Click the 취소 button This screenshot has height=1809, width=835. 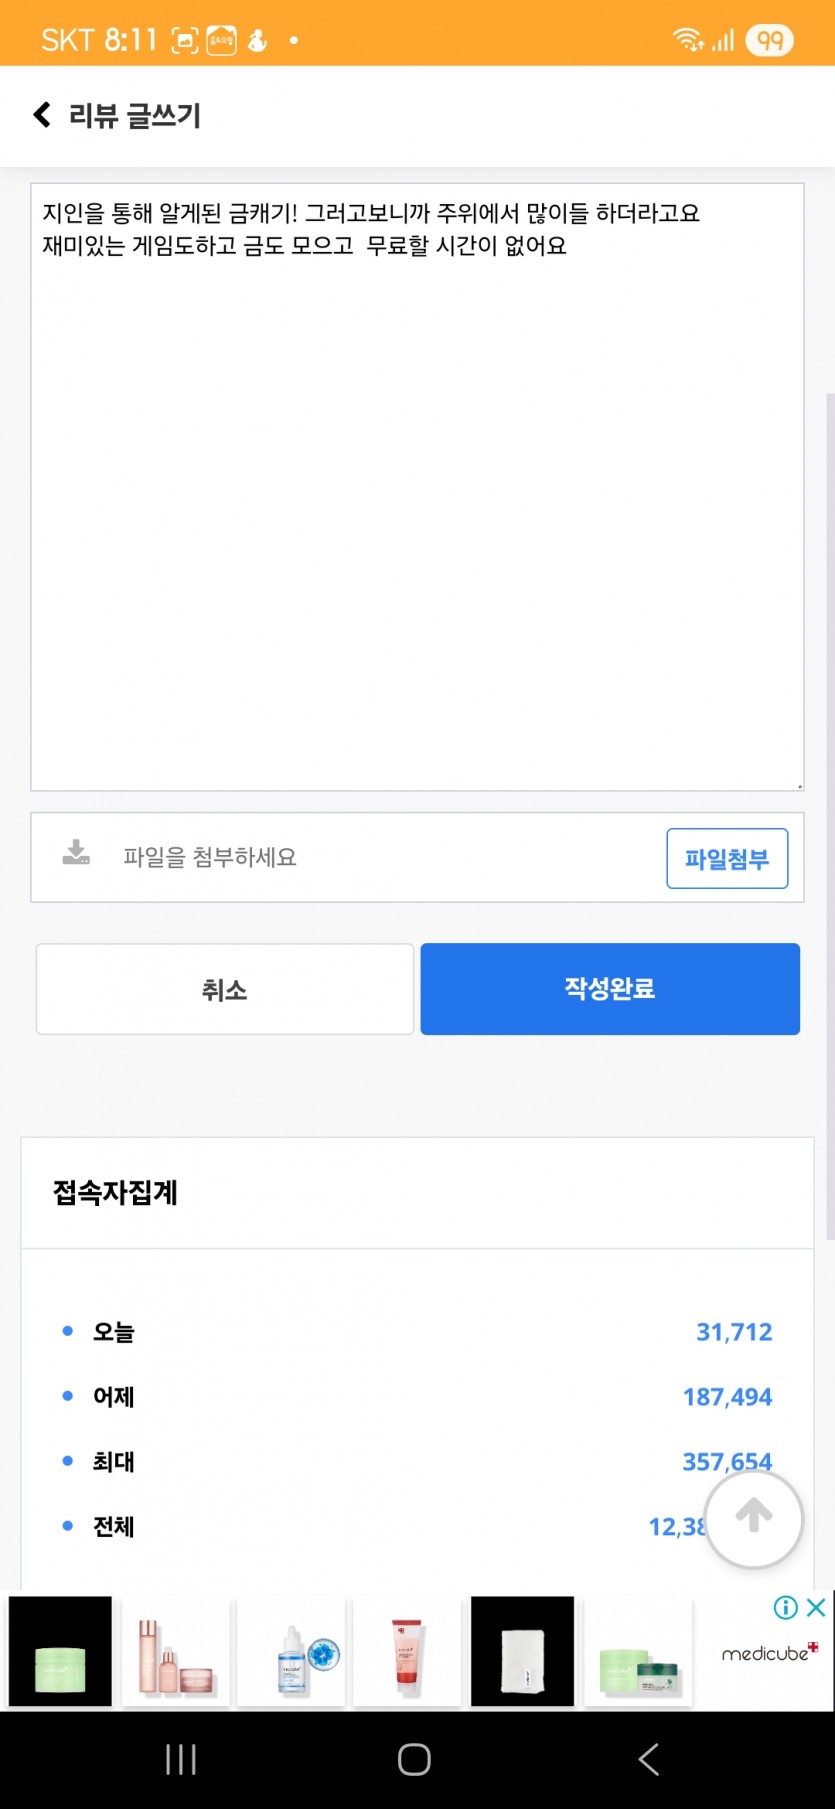coord(225,989)
